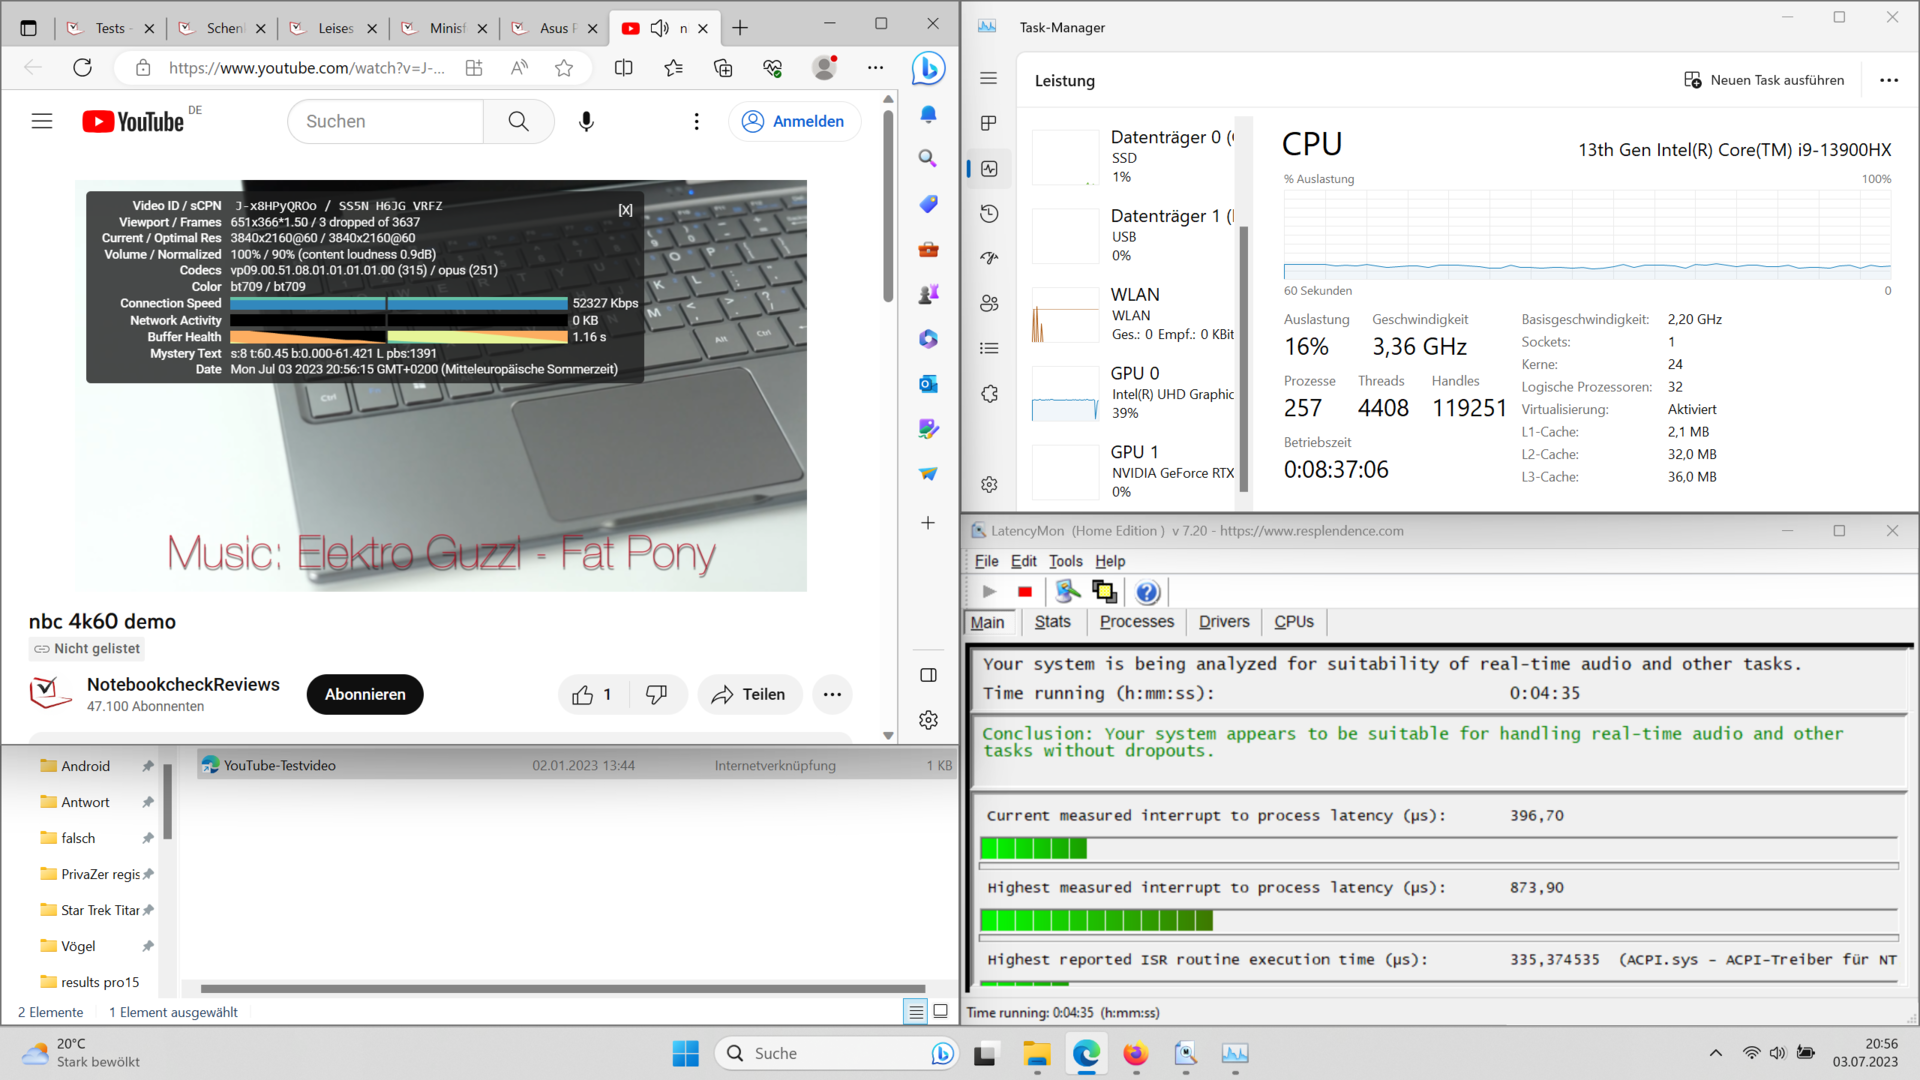Screen dimensions: 1920x1080
Task: Click YouTube voice search microphone icon
Action: 586,121
